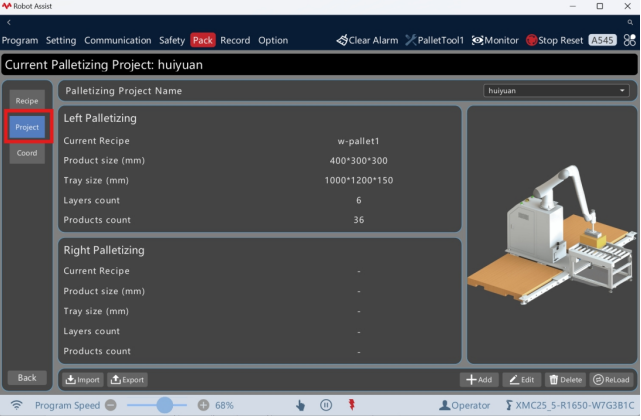Click the Wi-Fi connection status icon
The height and width of the screenshot is (420, 641).
pyautogui.click(x=17, y=405)
